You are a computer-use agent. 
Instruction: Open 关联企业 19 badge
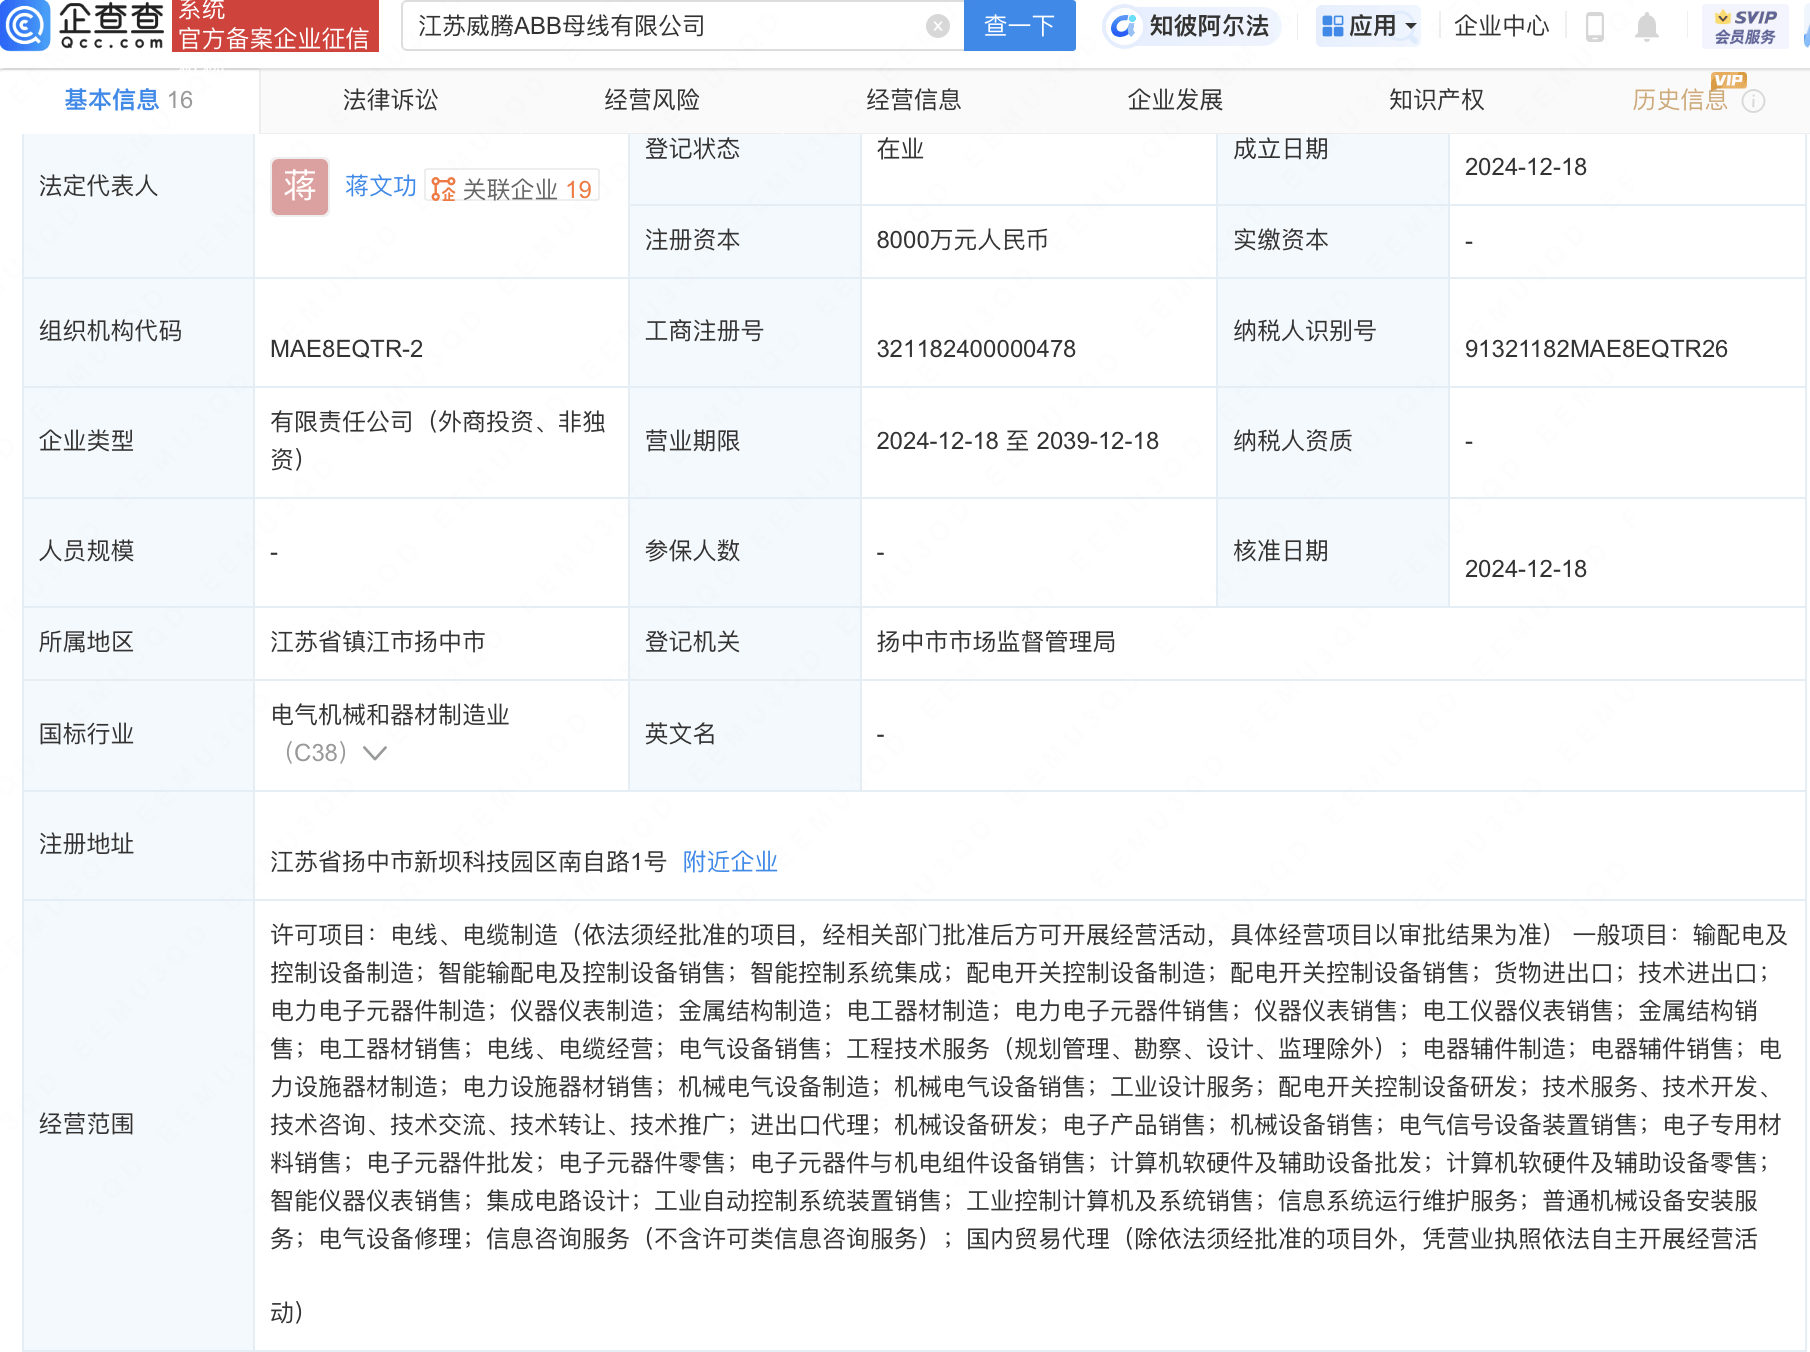coord(512,188)
